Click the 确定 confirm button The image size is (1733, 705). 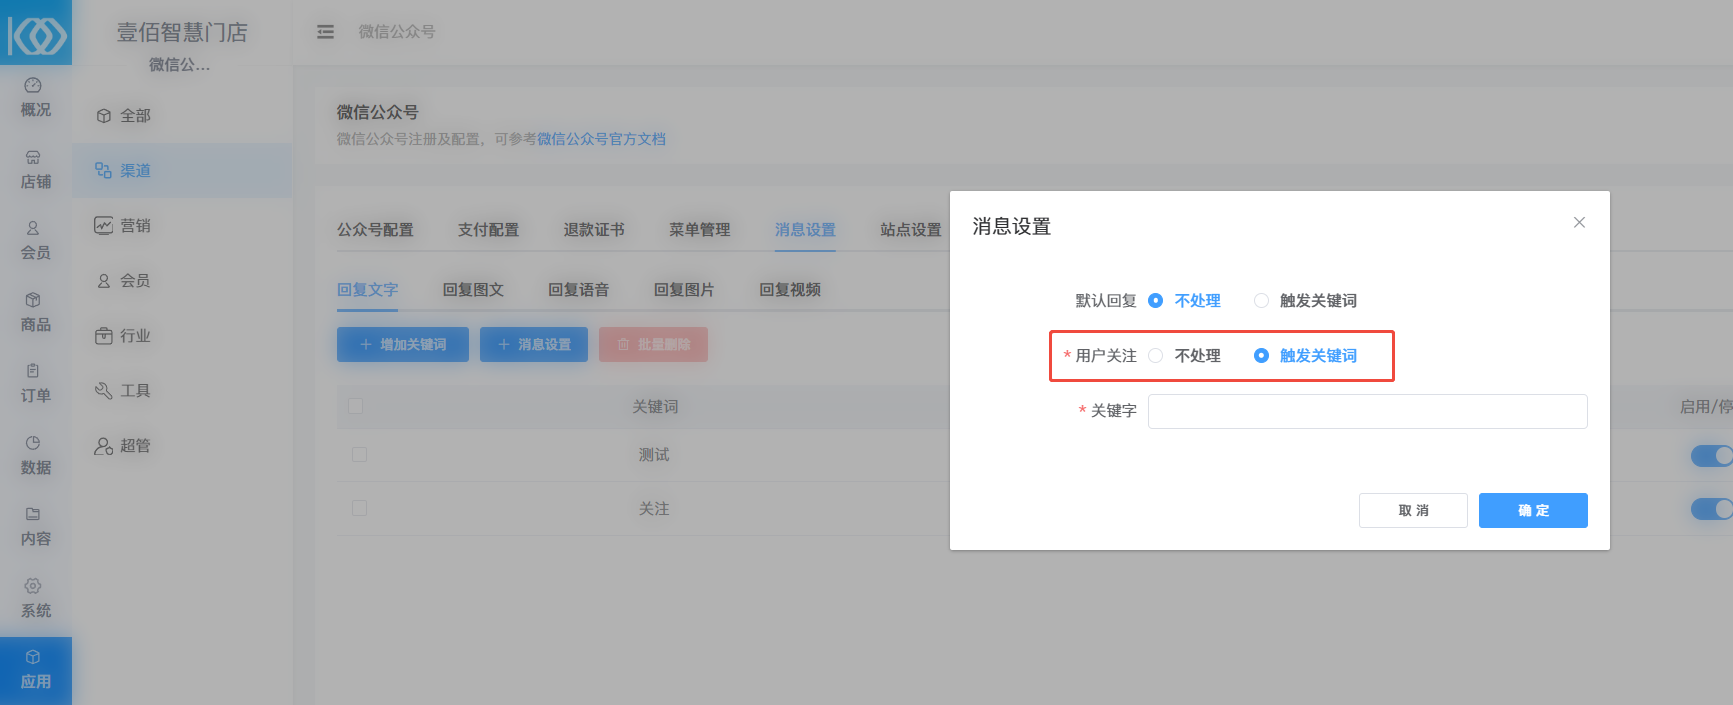click(x=1532, y=510)
